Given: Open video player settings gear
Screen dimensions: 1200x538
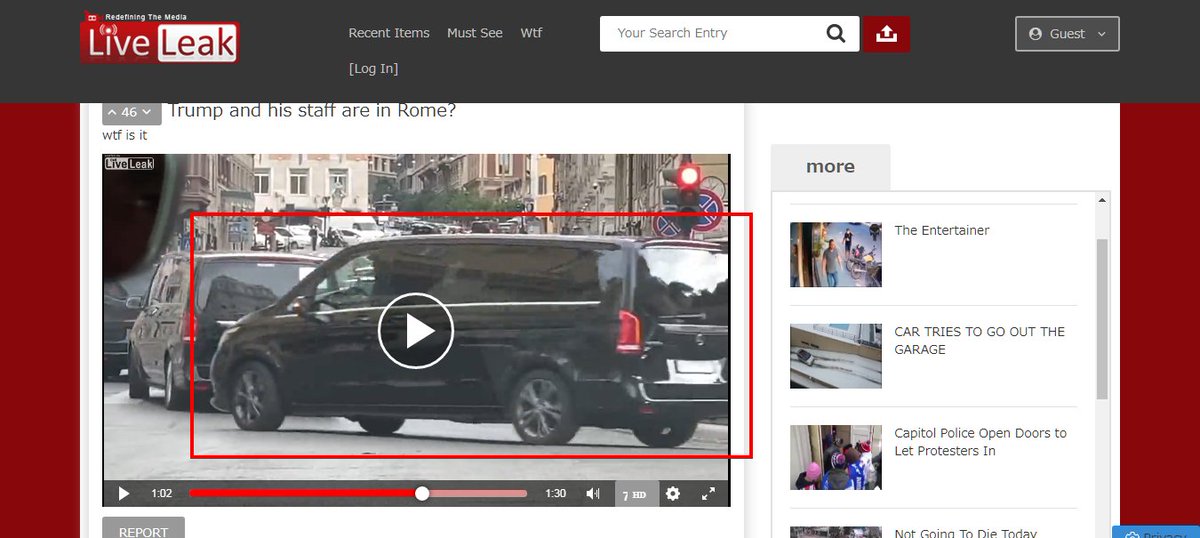Looking at the screenshot, I should click(x=673, y=493).
